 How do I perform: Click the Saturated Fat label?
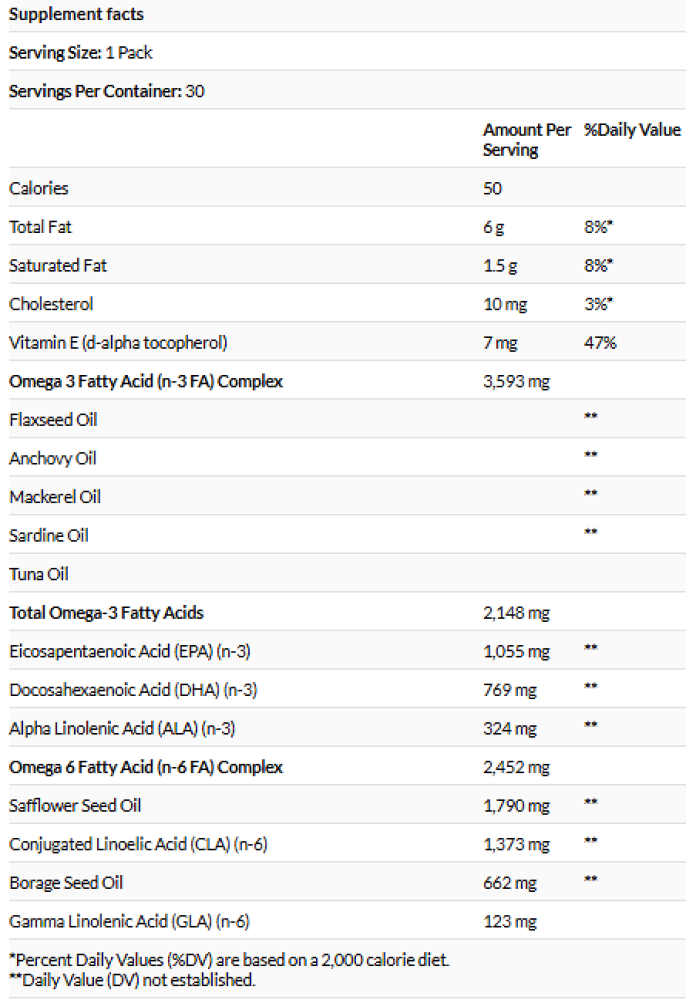pyautogui.click(x=58, y=266)
